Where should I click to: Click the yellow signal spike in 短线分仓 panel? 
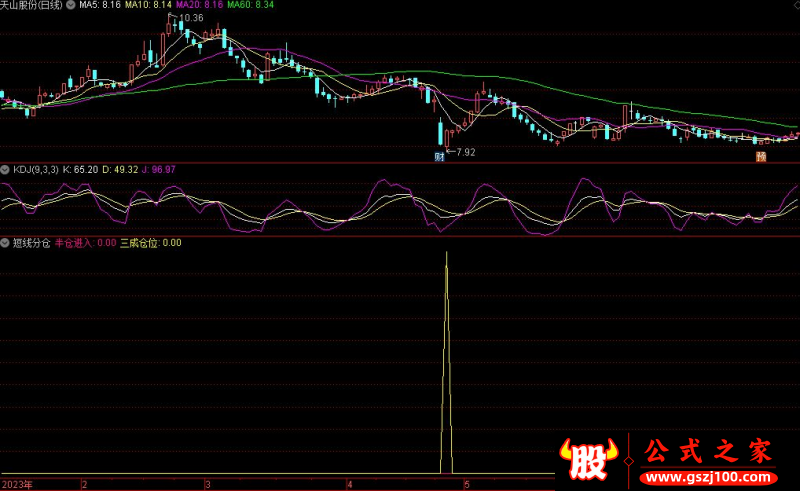point(446,362)
